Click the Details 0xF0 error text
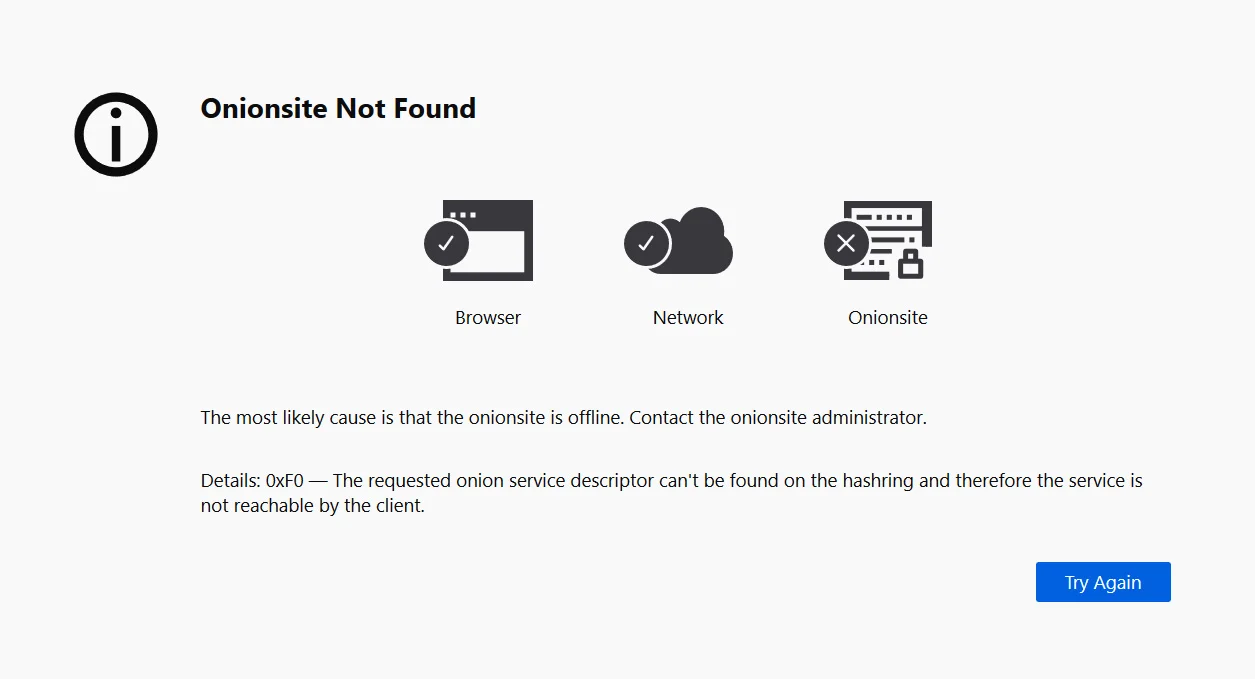 pos(671,493)
